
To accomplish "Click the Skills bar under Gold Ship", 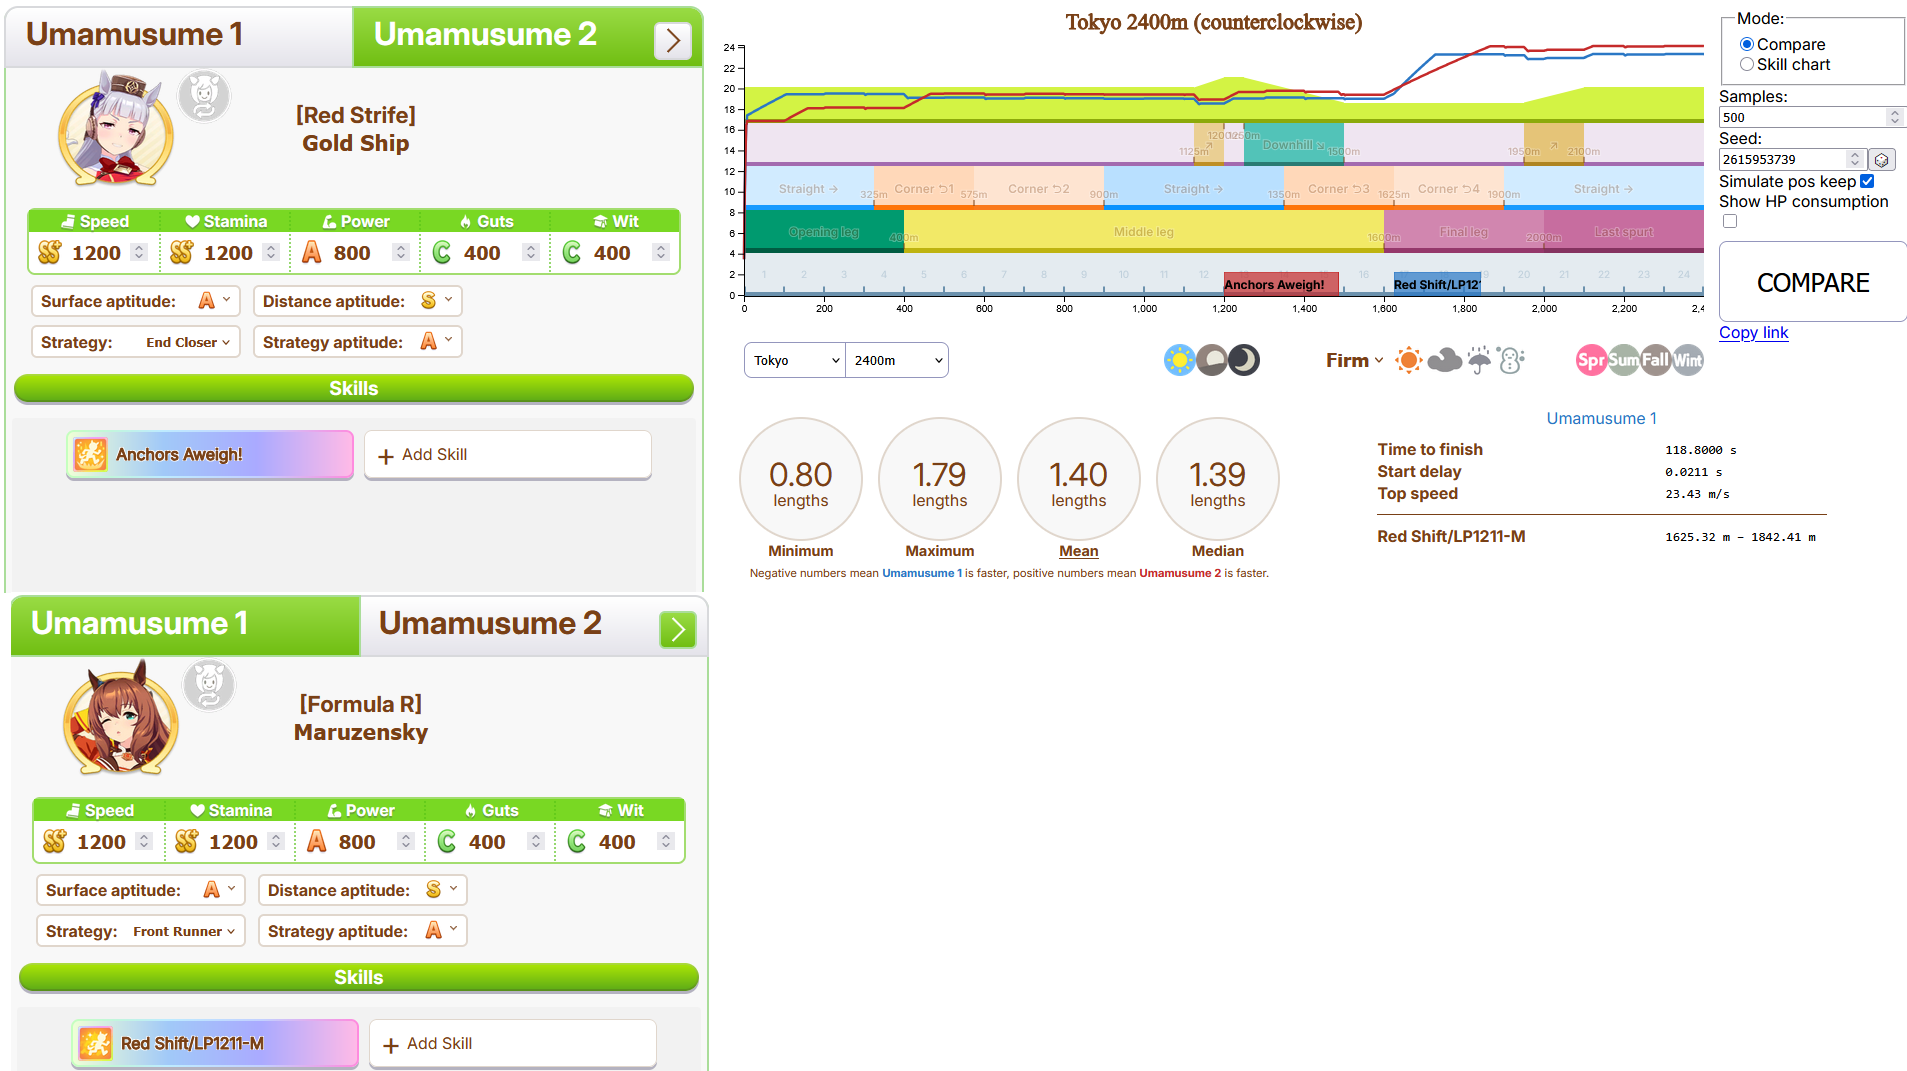I will tap(354, 388).
